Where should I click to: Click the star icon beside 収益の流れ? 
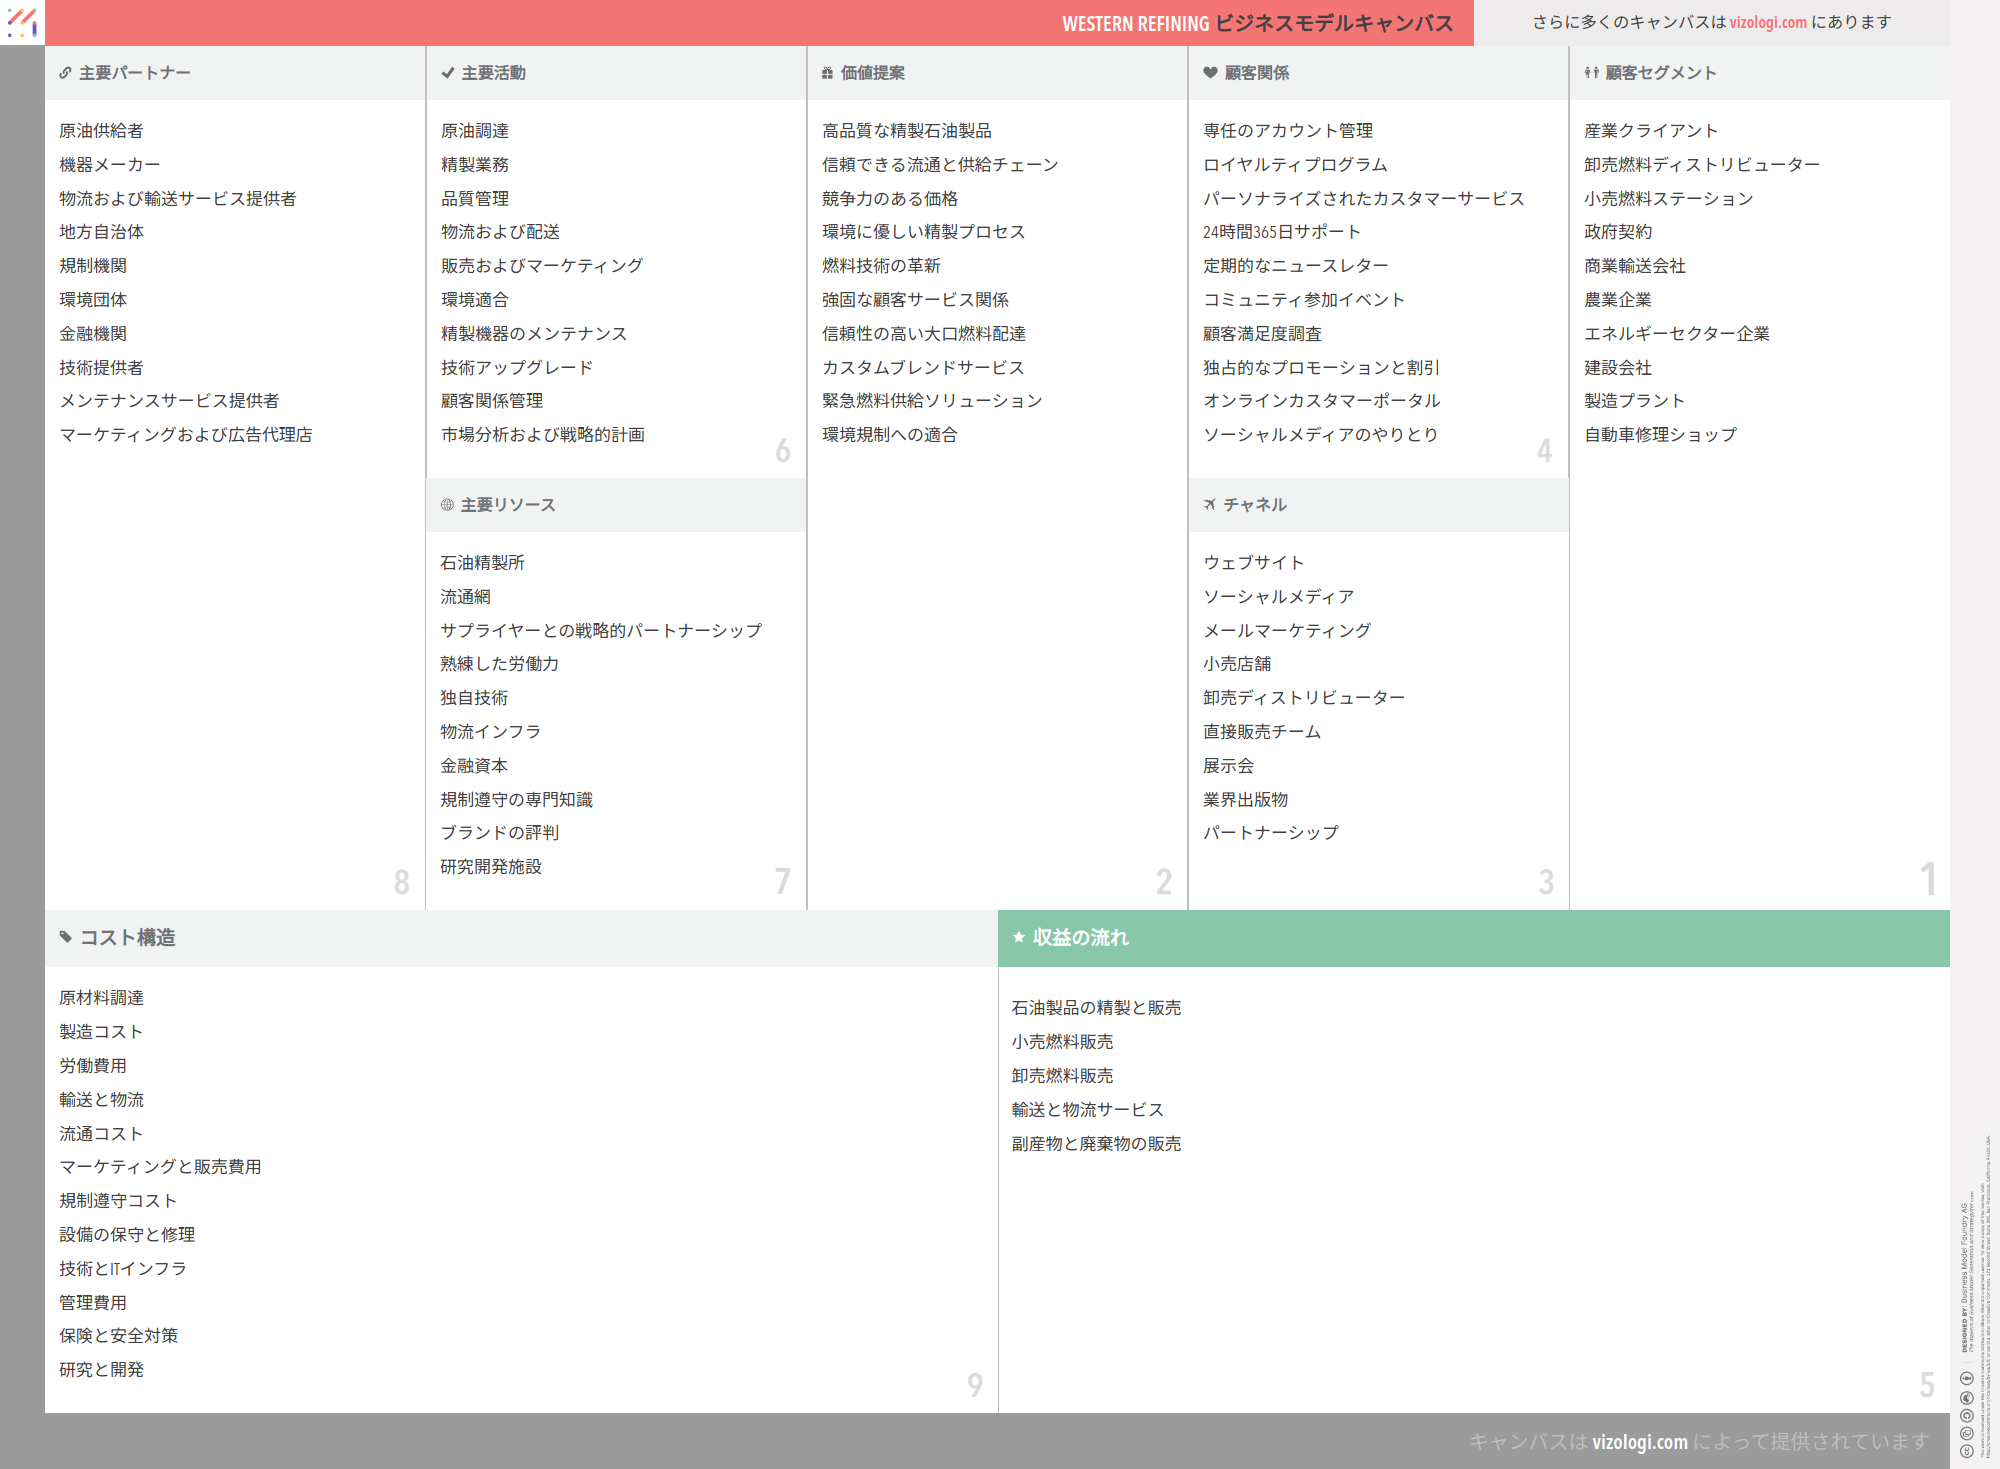point(1019,937)
